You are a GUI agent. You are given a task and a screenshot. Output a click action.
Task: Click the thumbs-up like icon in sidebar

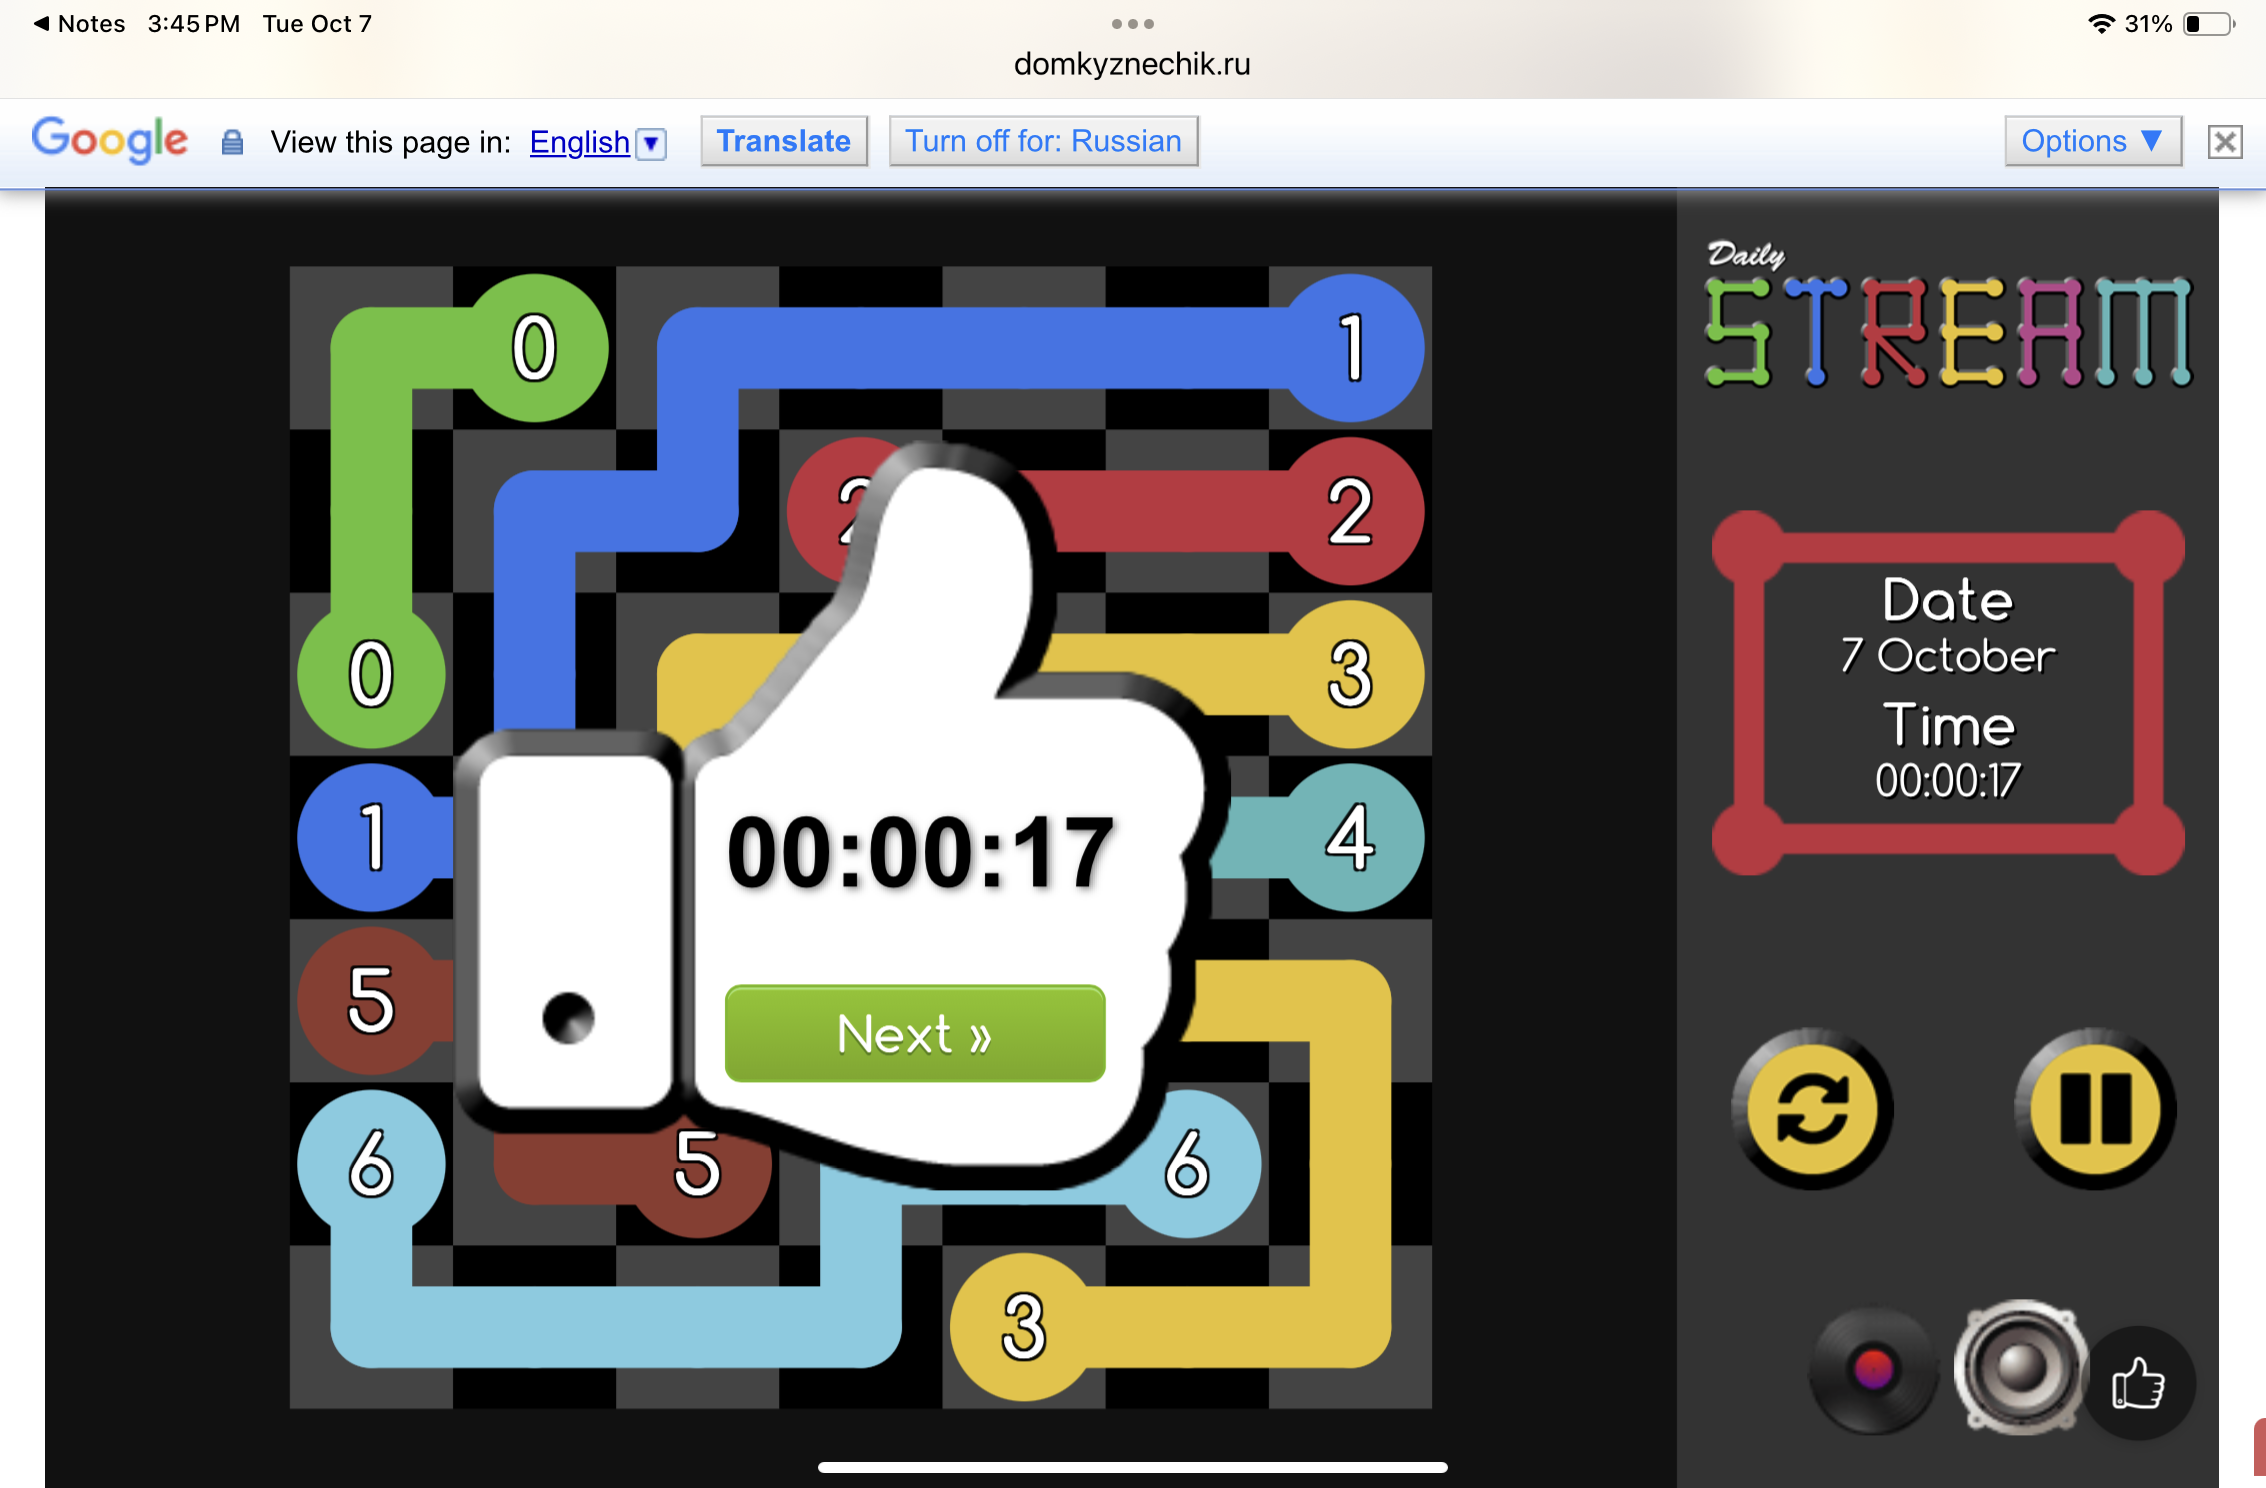(2139, 1385)
